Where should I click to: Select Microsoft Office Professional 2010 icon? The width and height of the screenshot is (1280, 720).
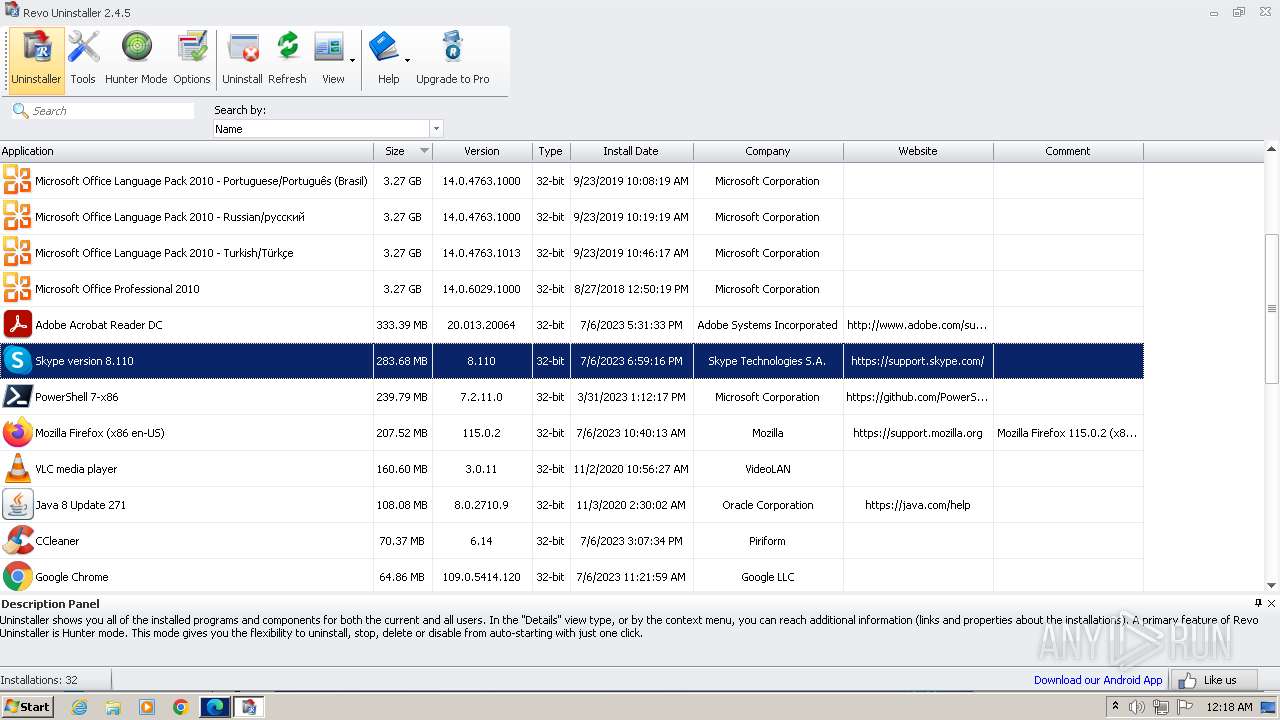(17, 289)
